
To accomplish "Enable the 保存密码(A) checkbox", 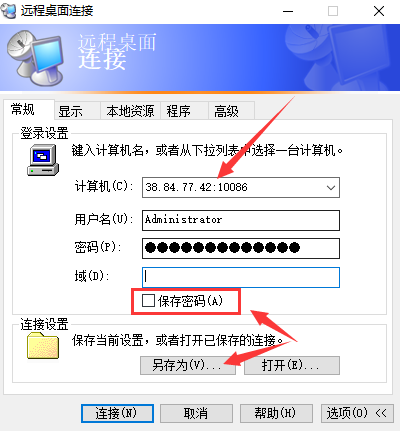I will [x=148, y=301].
